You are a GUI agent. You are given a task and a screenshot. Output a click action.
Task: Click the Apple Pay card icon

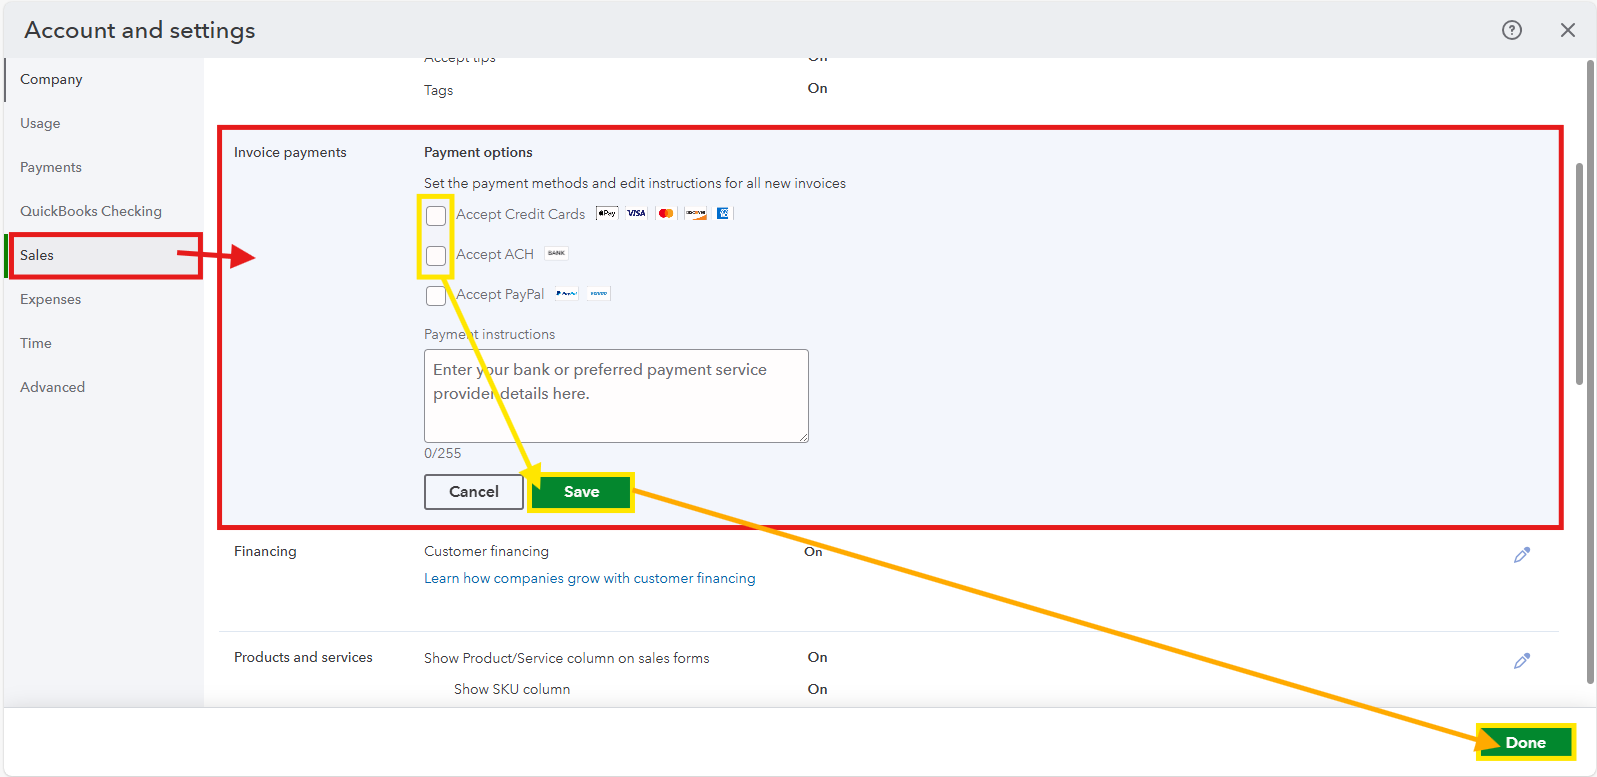[x=607, y=213]
